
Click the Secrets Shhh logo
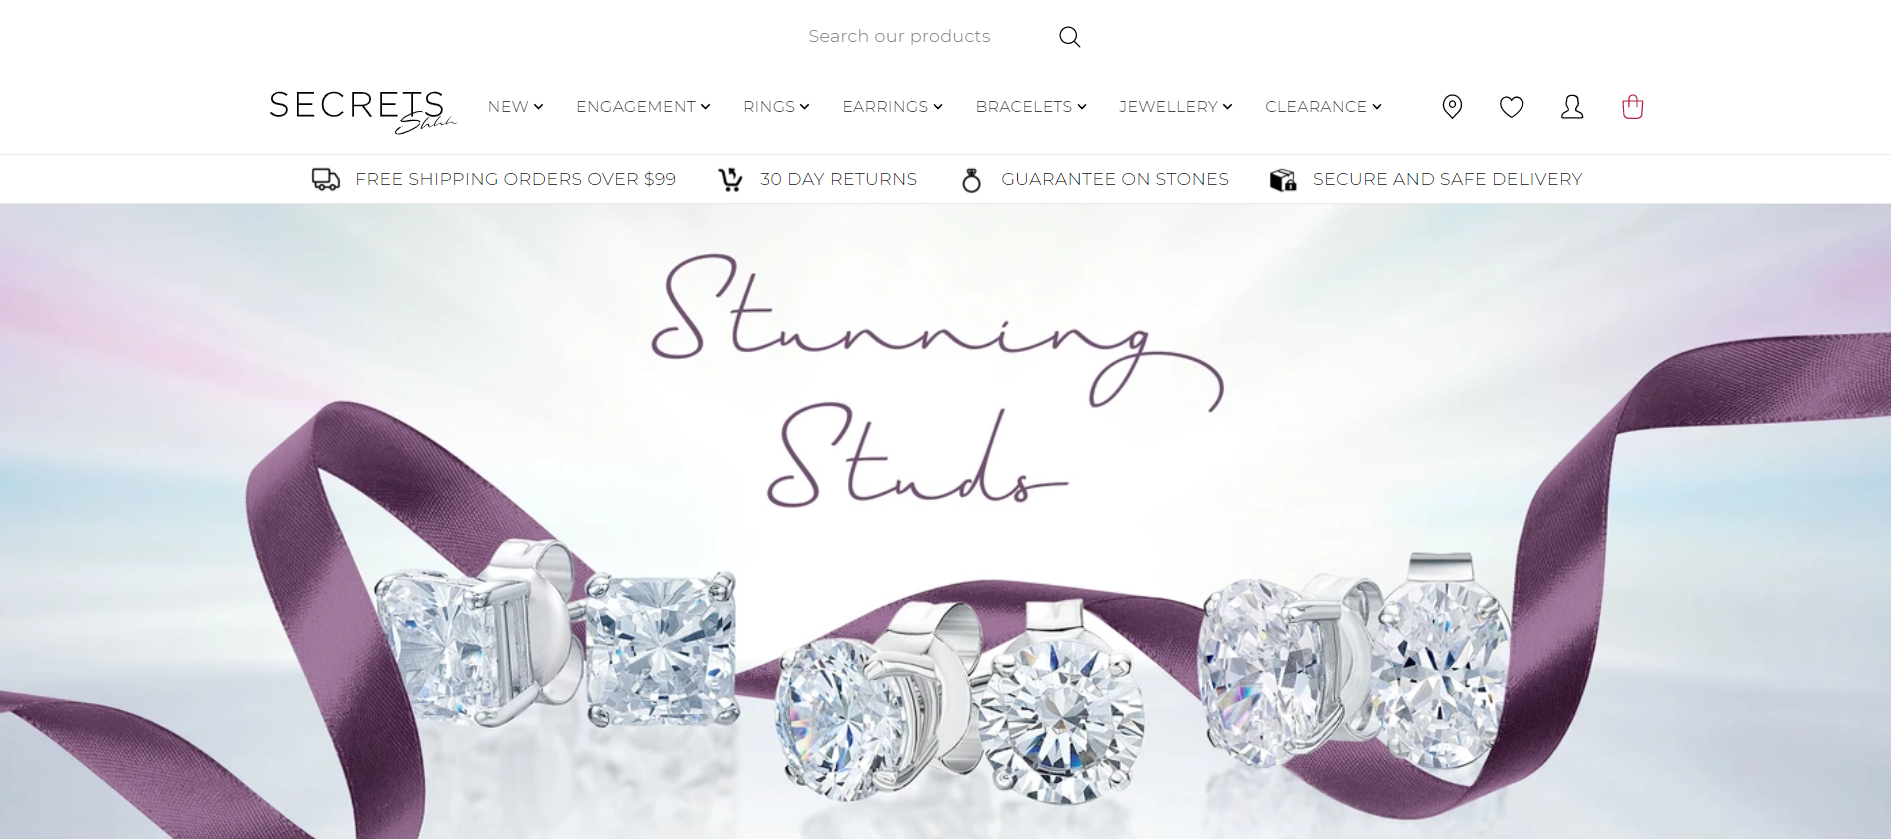click(363, 111)
